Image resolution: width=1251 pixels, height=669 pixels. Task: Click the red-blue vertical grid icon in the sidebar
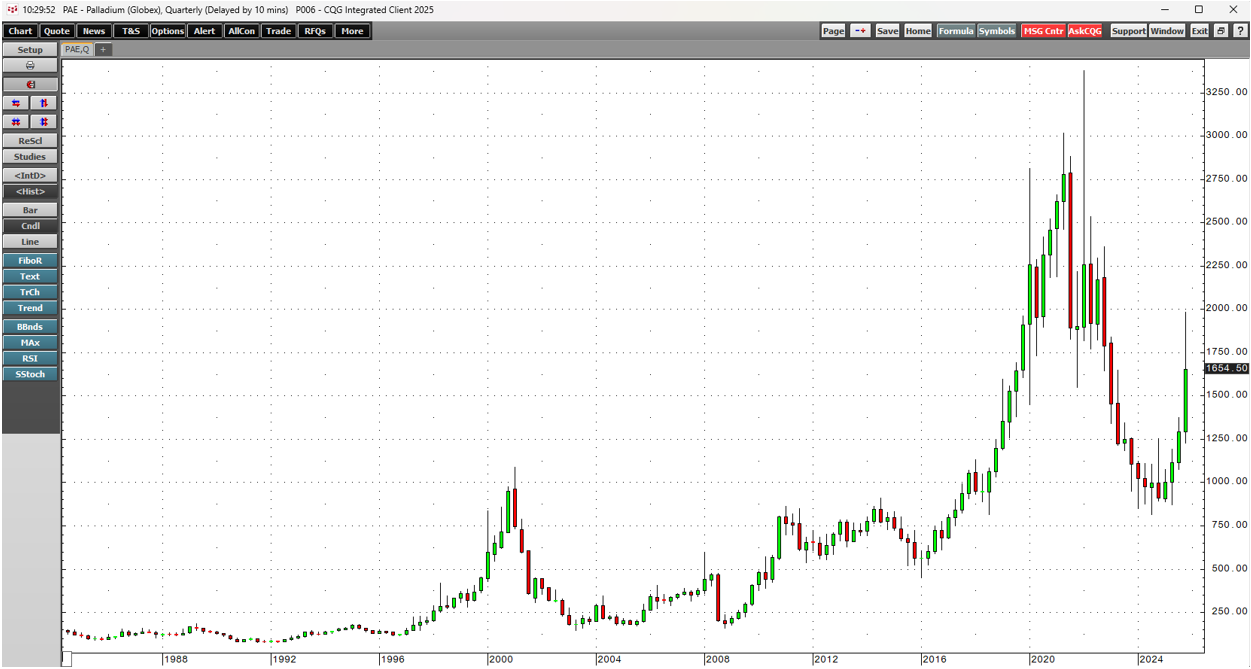tap(44, 122)
